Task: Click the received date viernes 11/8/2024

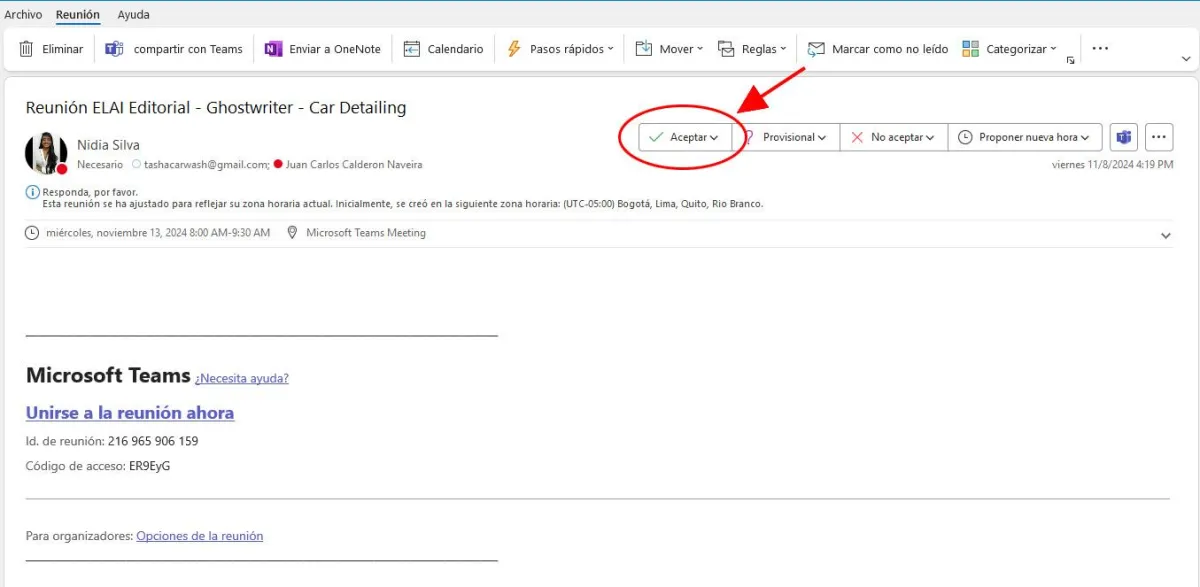Action: tap(1113, 164)
